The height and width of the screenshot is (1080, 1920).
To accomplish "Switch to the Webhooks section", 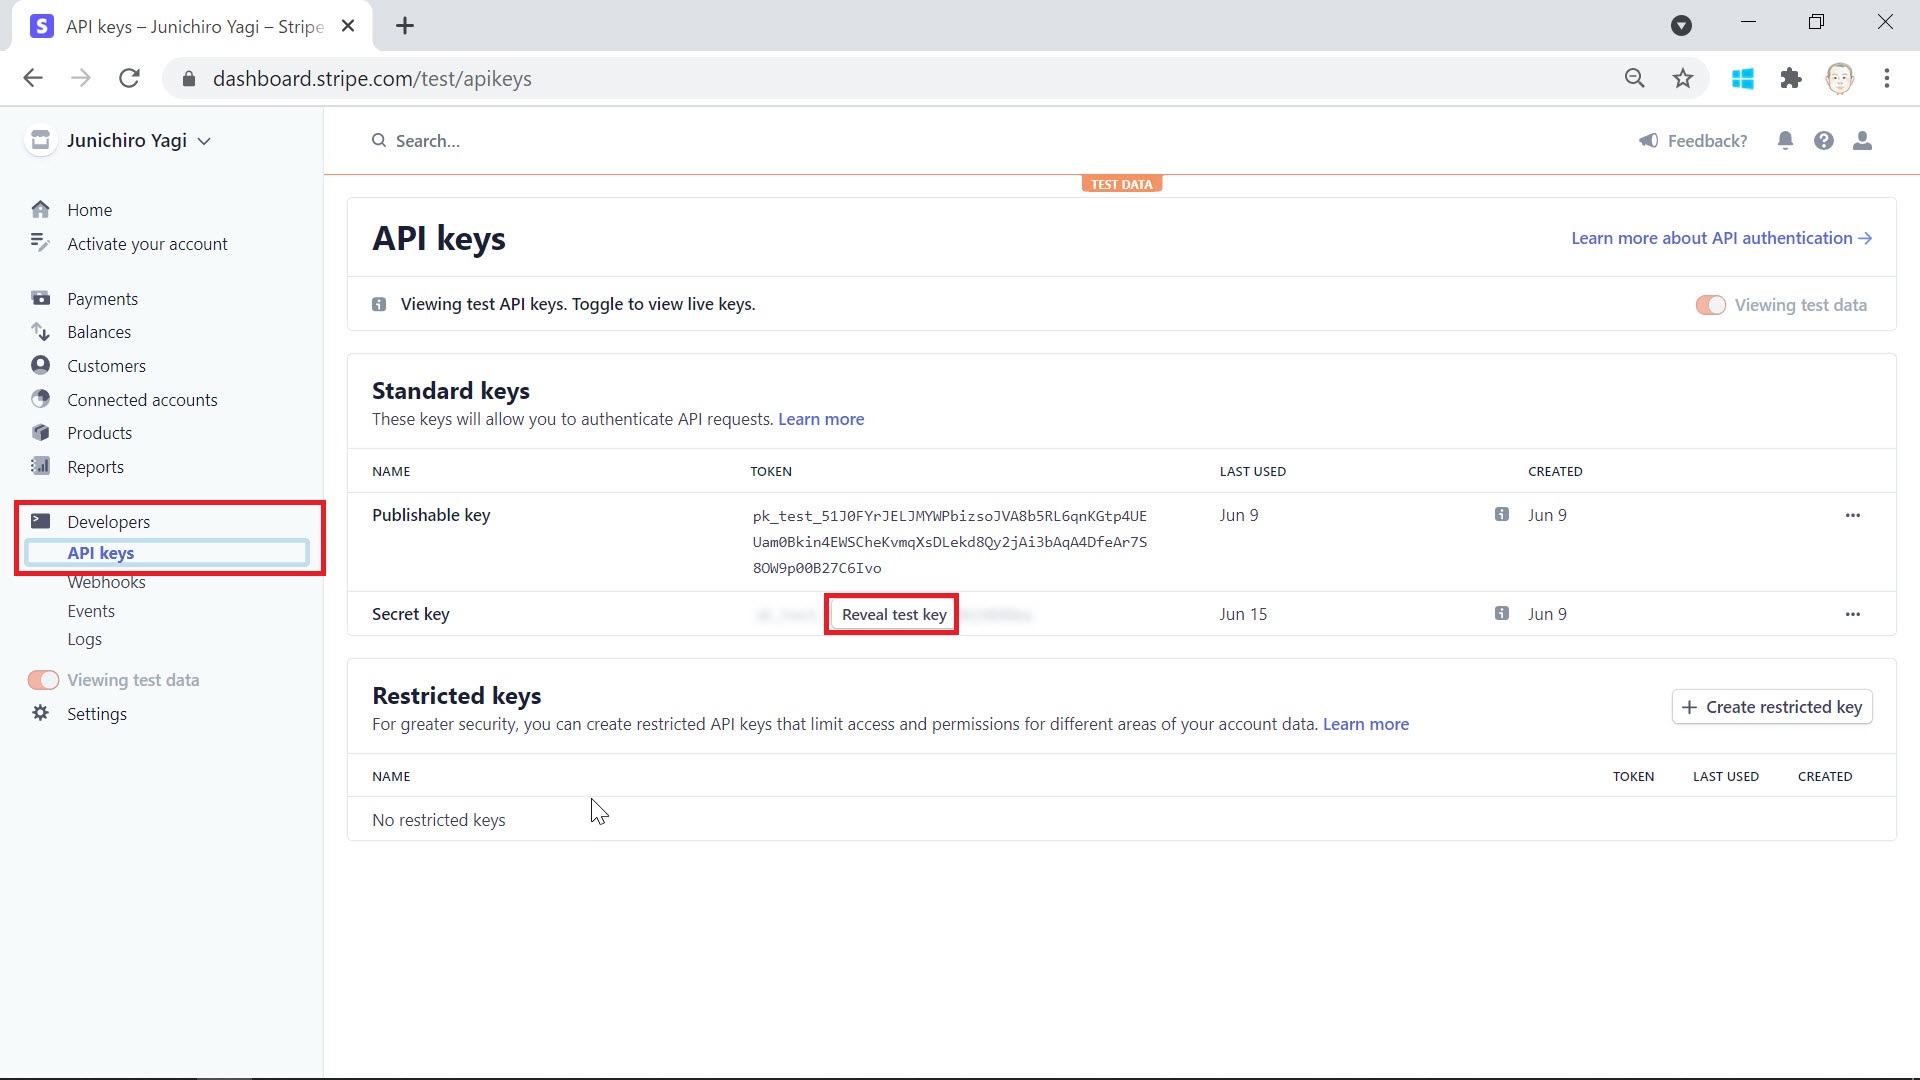I will pyautogui.click(x=106, y=581).
